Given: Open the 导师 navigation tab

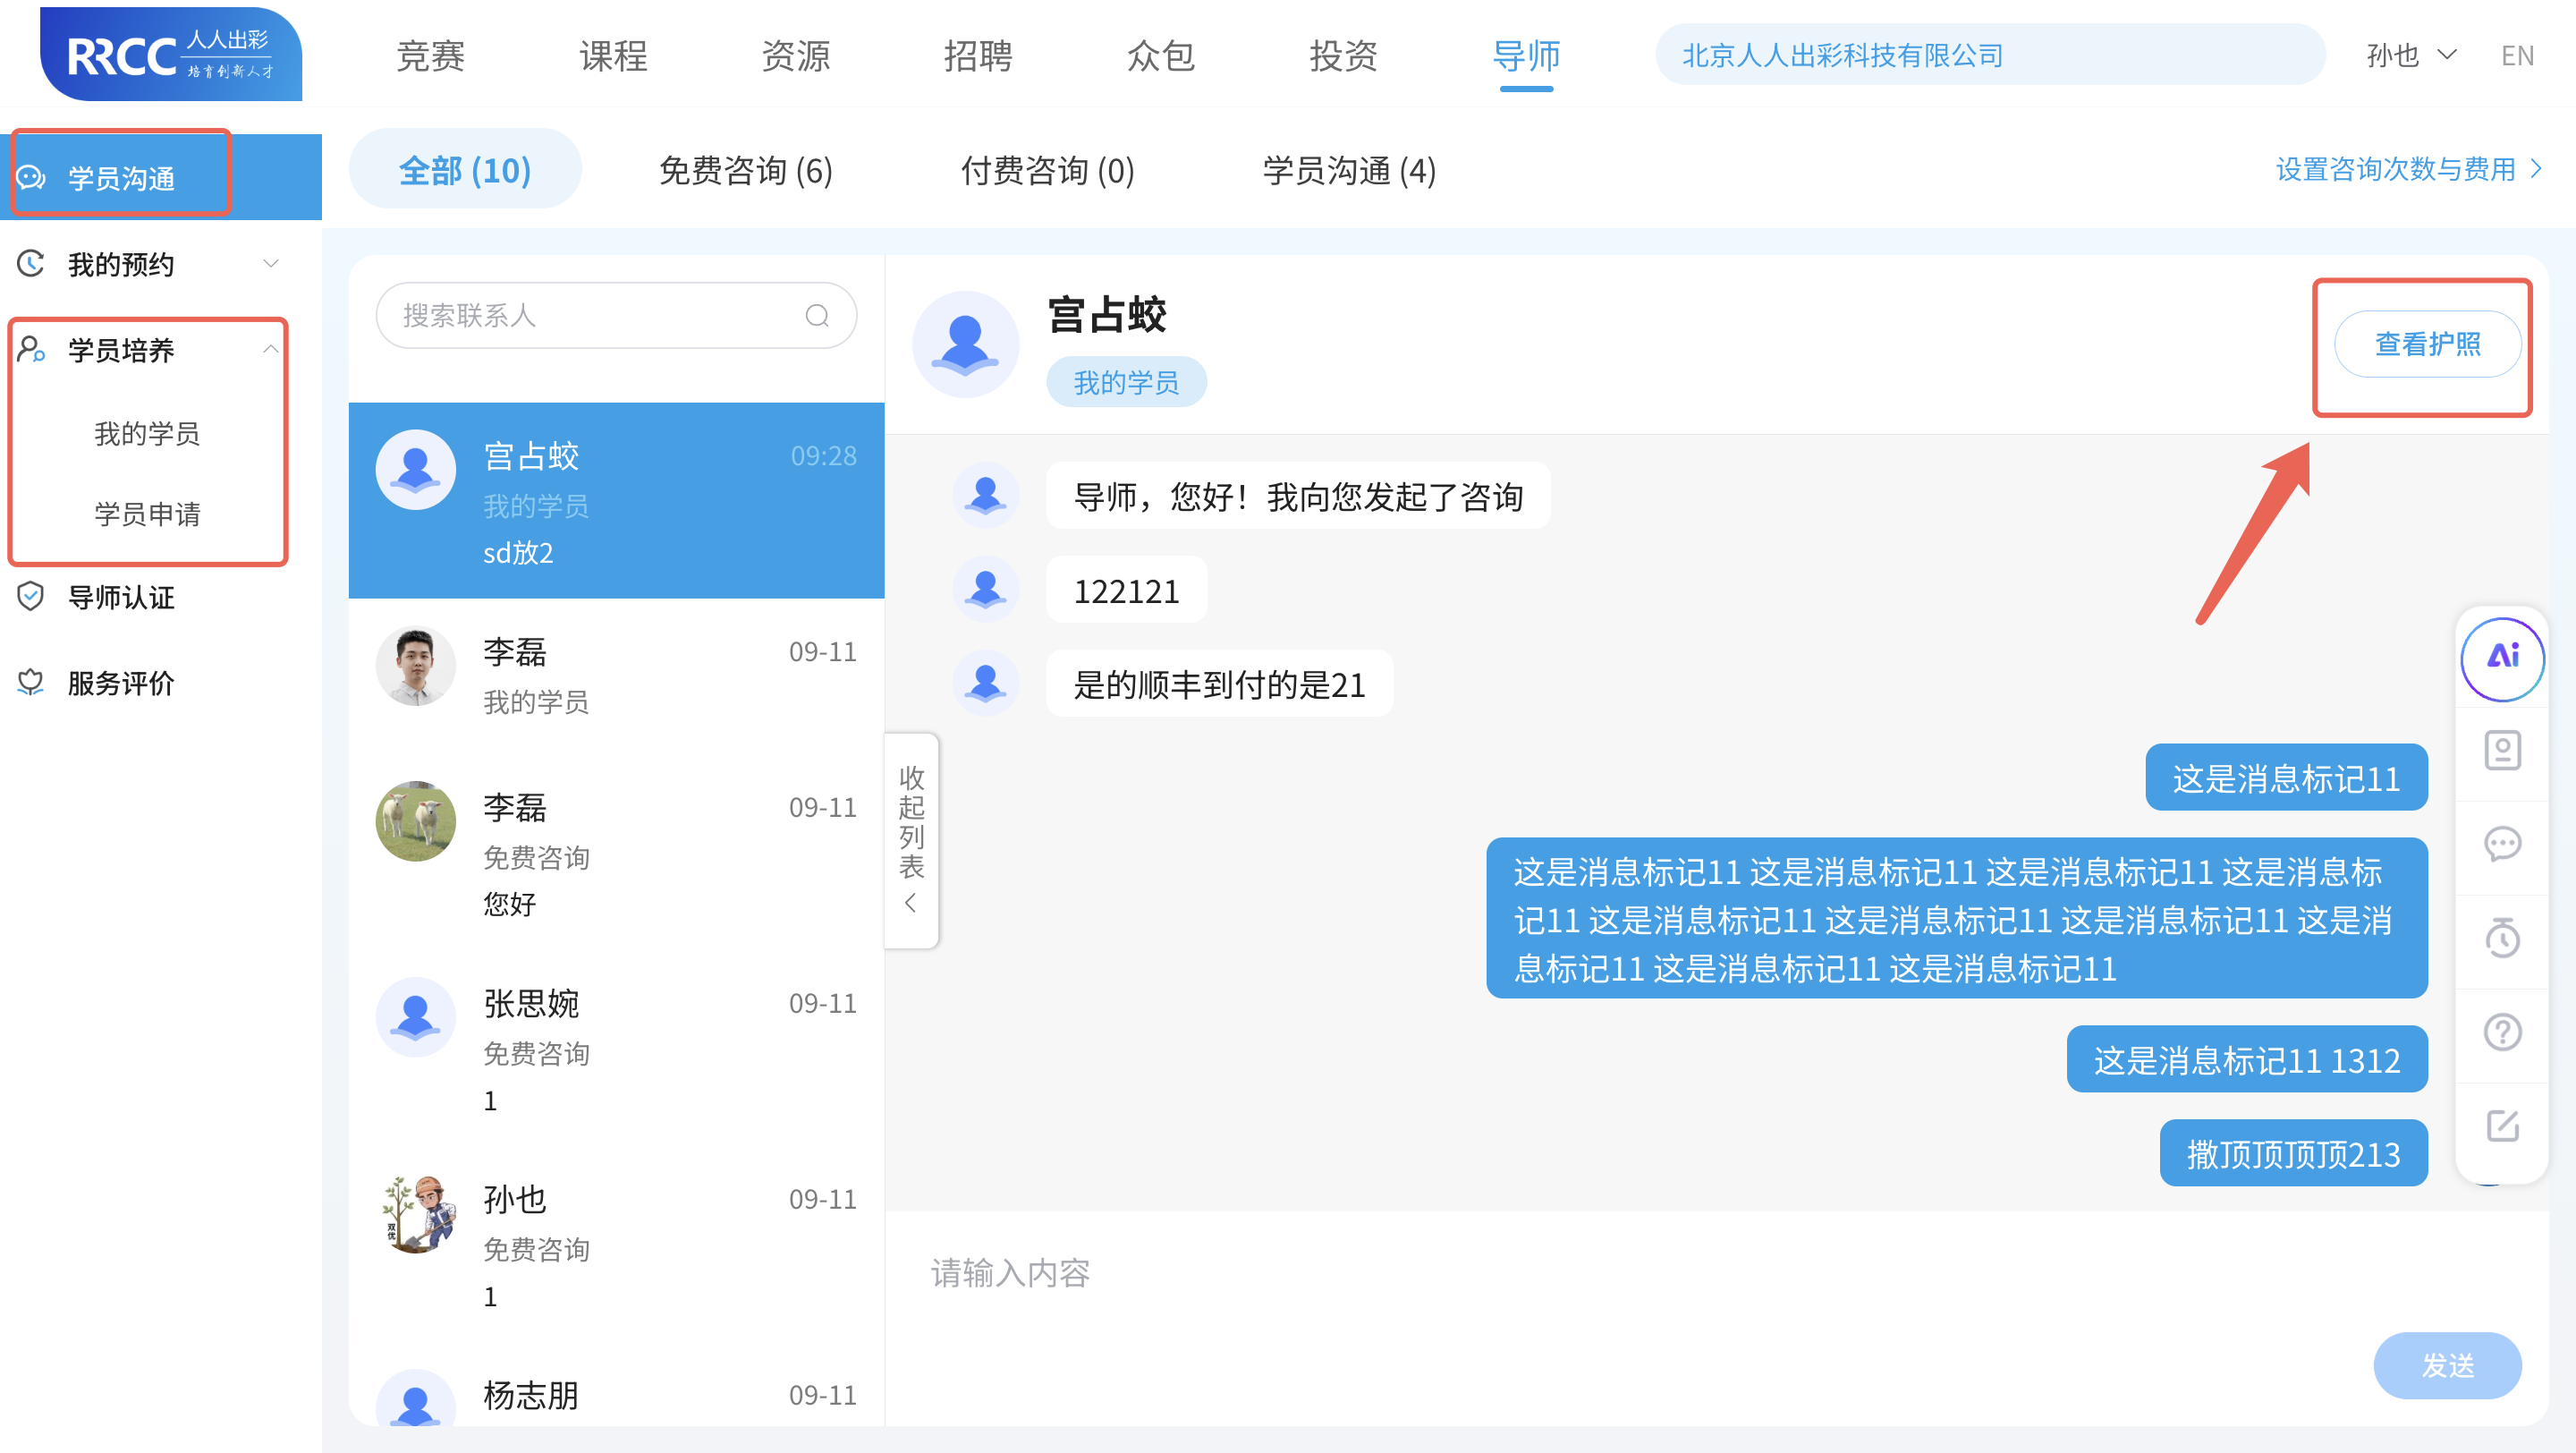Looking at the screenshot, I should coord(1526,56).
